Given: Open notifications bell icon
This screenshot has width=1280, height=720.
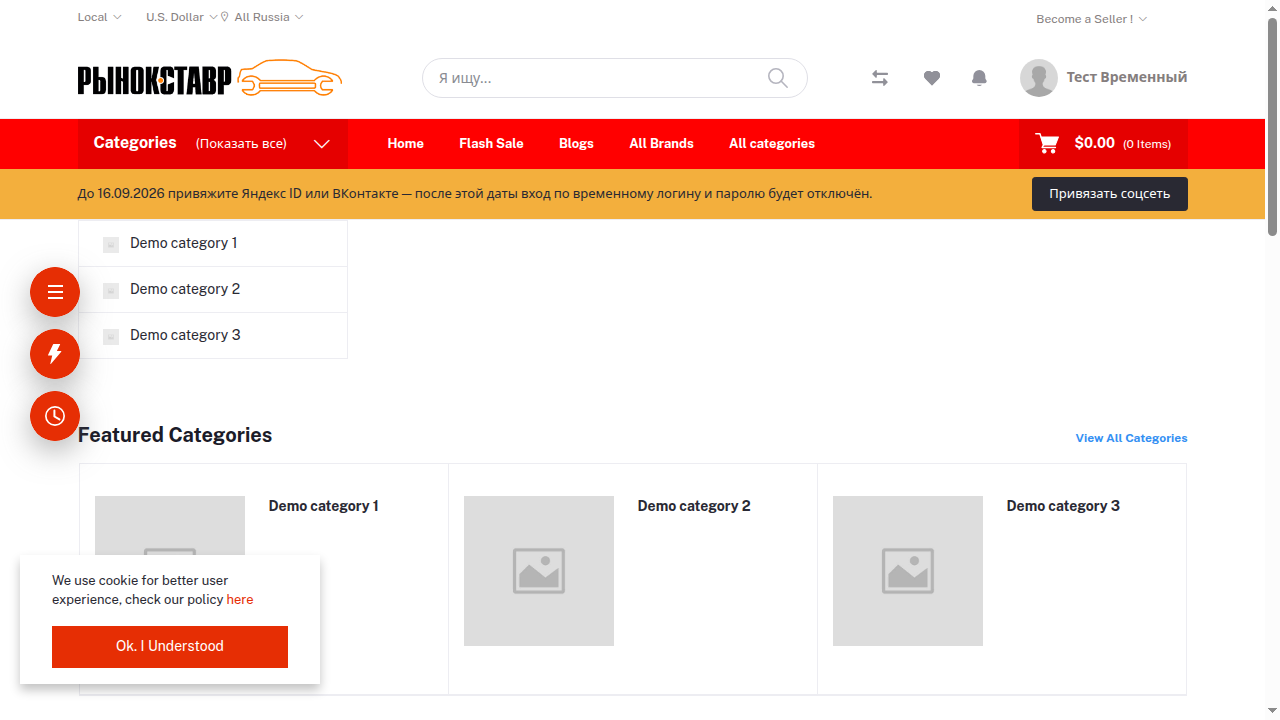Looking at the screenshot, I should tap(980, 78).
